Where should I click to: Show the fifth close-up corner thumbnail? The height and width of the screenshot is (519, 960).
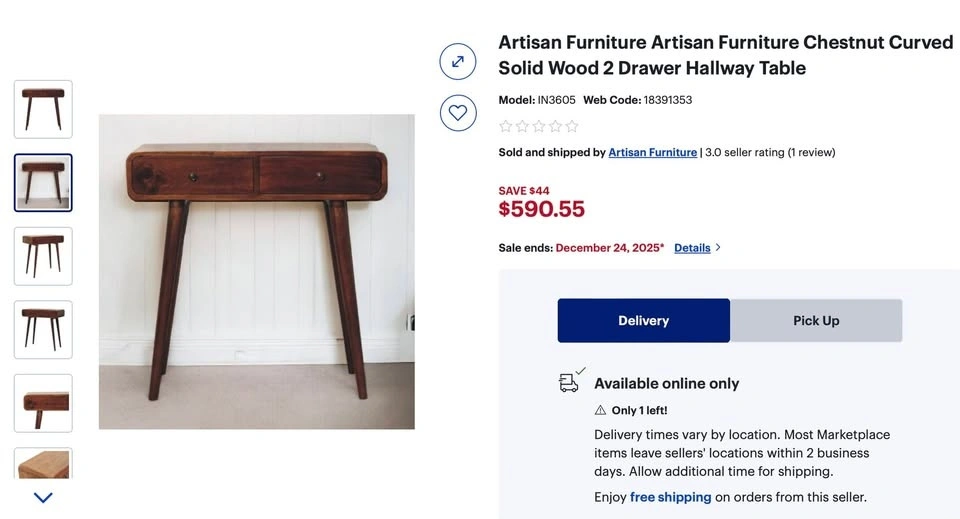(43, 403)
